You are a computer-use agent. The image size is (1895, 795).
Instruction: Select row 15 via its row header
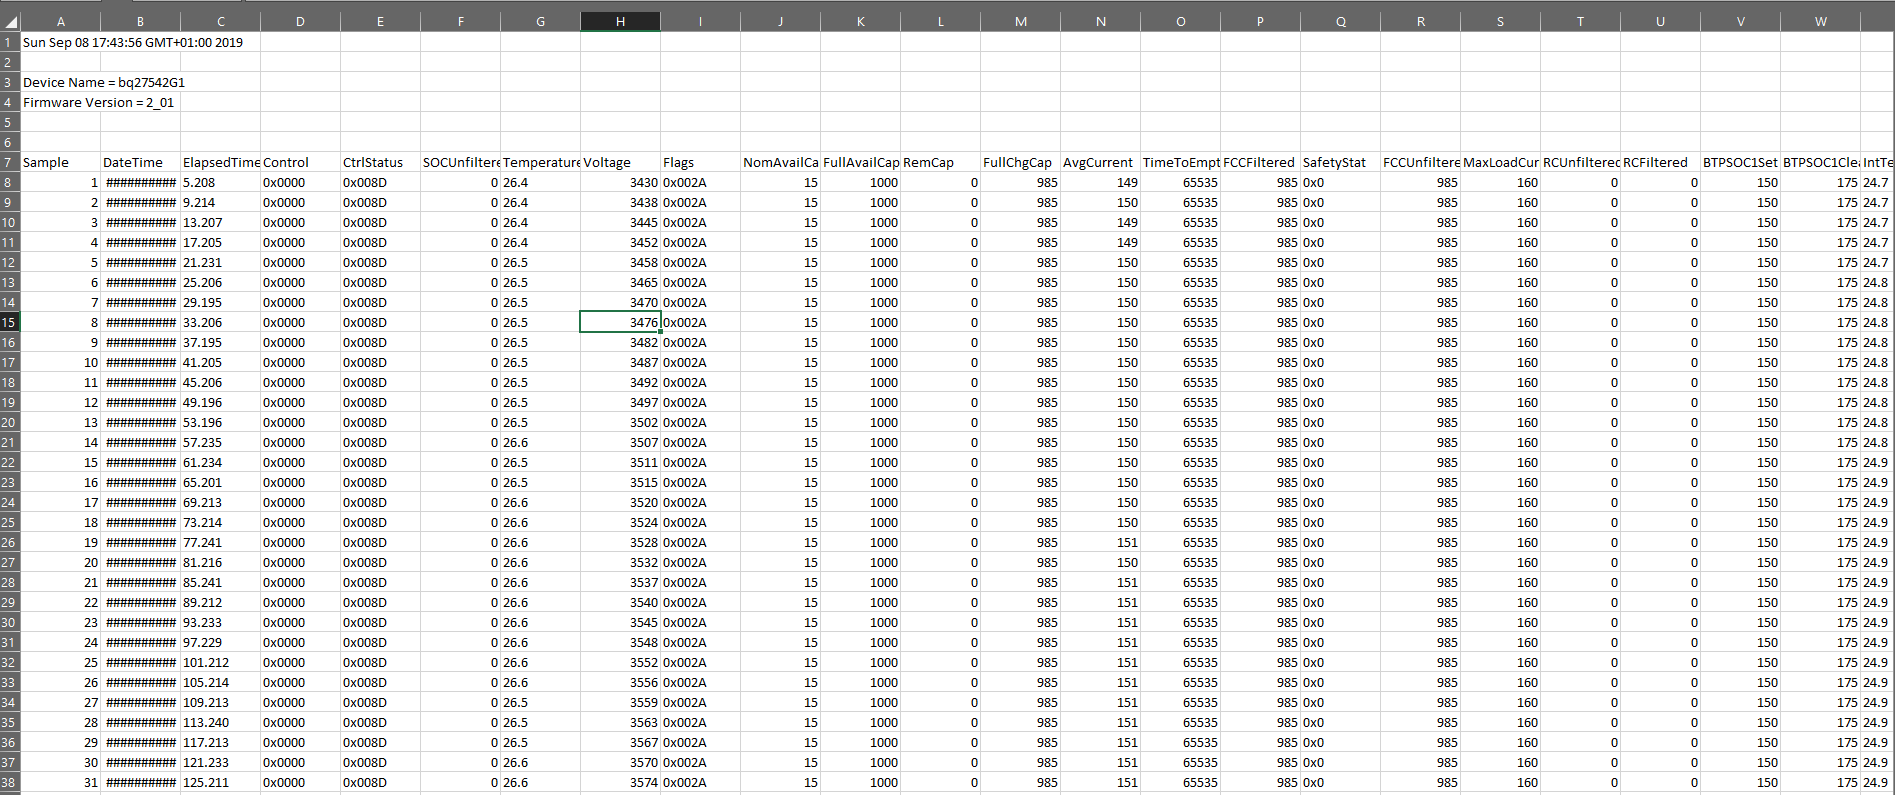click(10, 322)
